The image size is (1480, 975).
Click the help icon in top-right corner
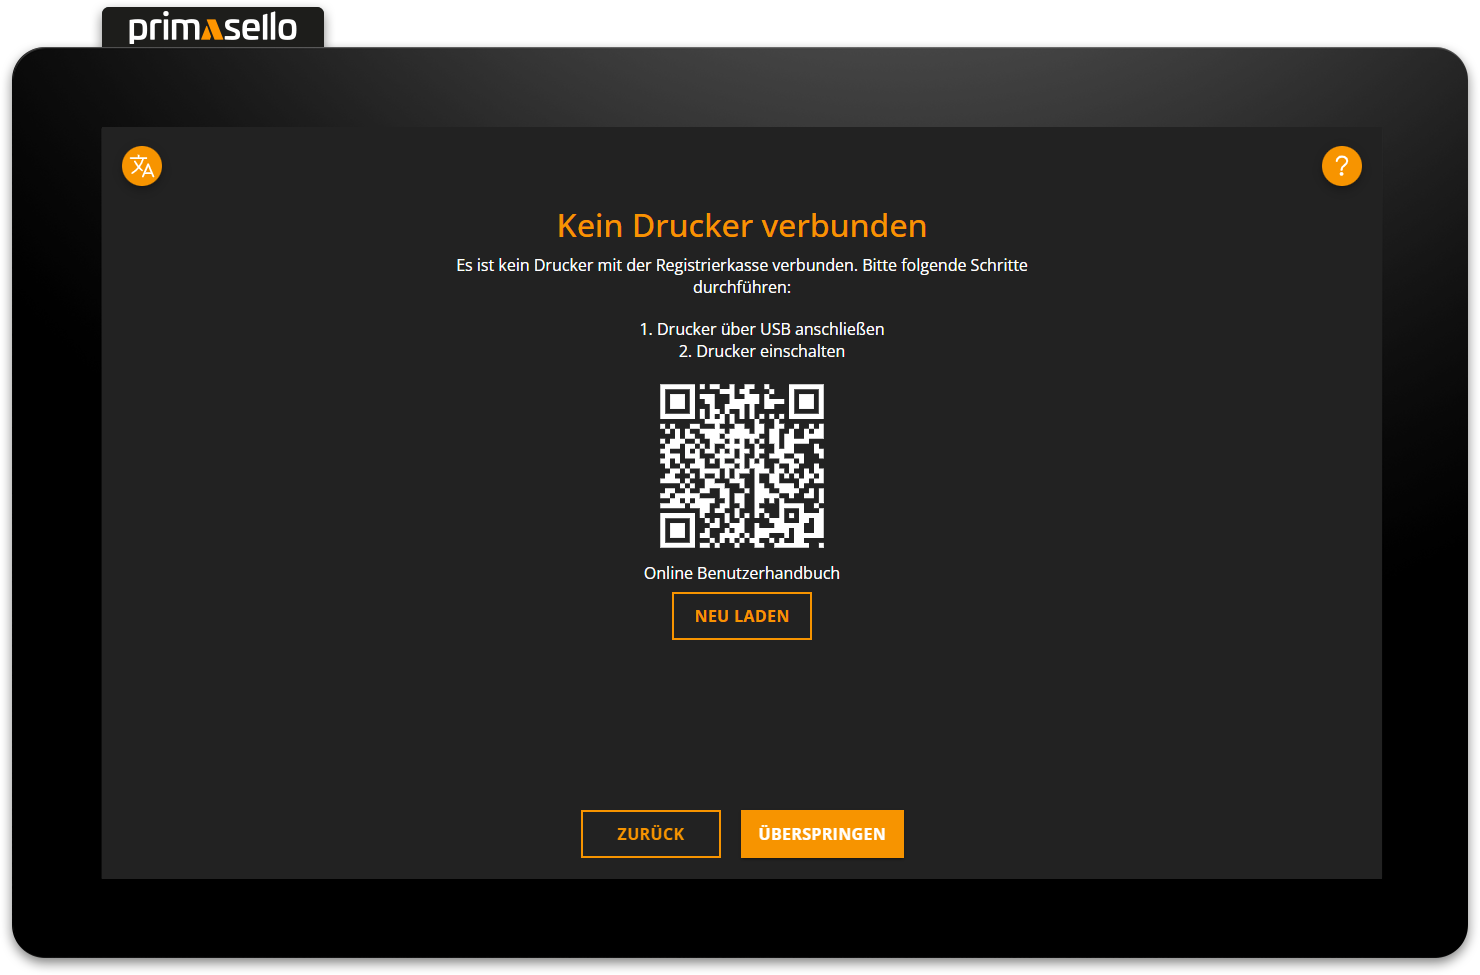(x=1342, y=166)
